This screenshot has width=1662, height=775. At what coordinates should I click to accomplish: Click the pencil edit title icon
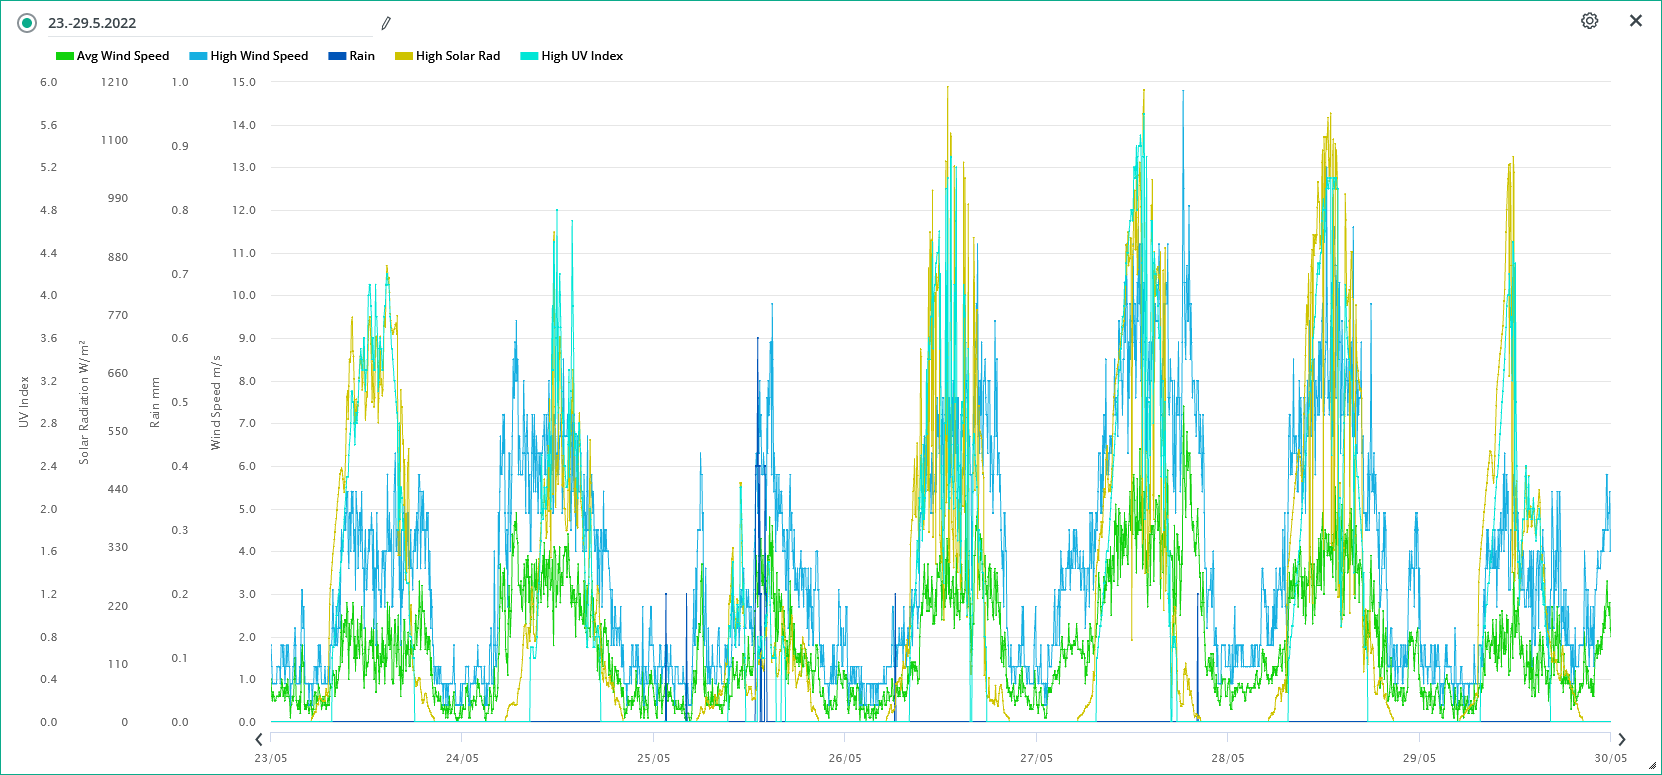[x=386, y=23]
